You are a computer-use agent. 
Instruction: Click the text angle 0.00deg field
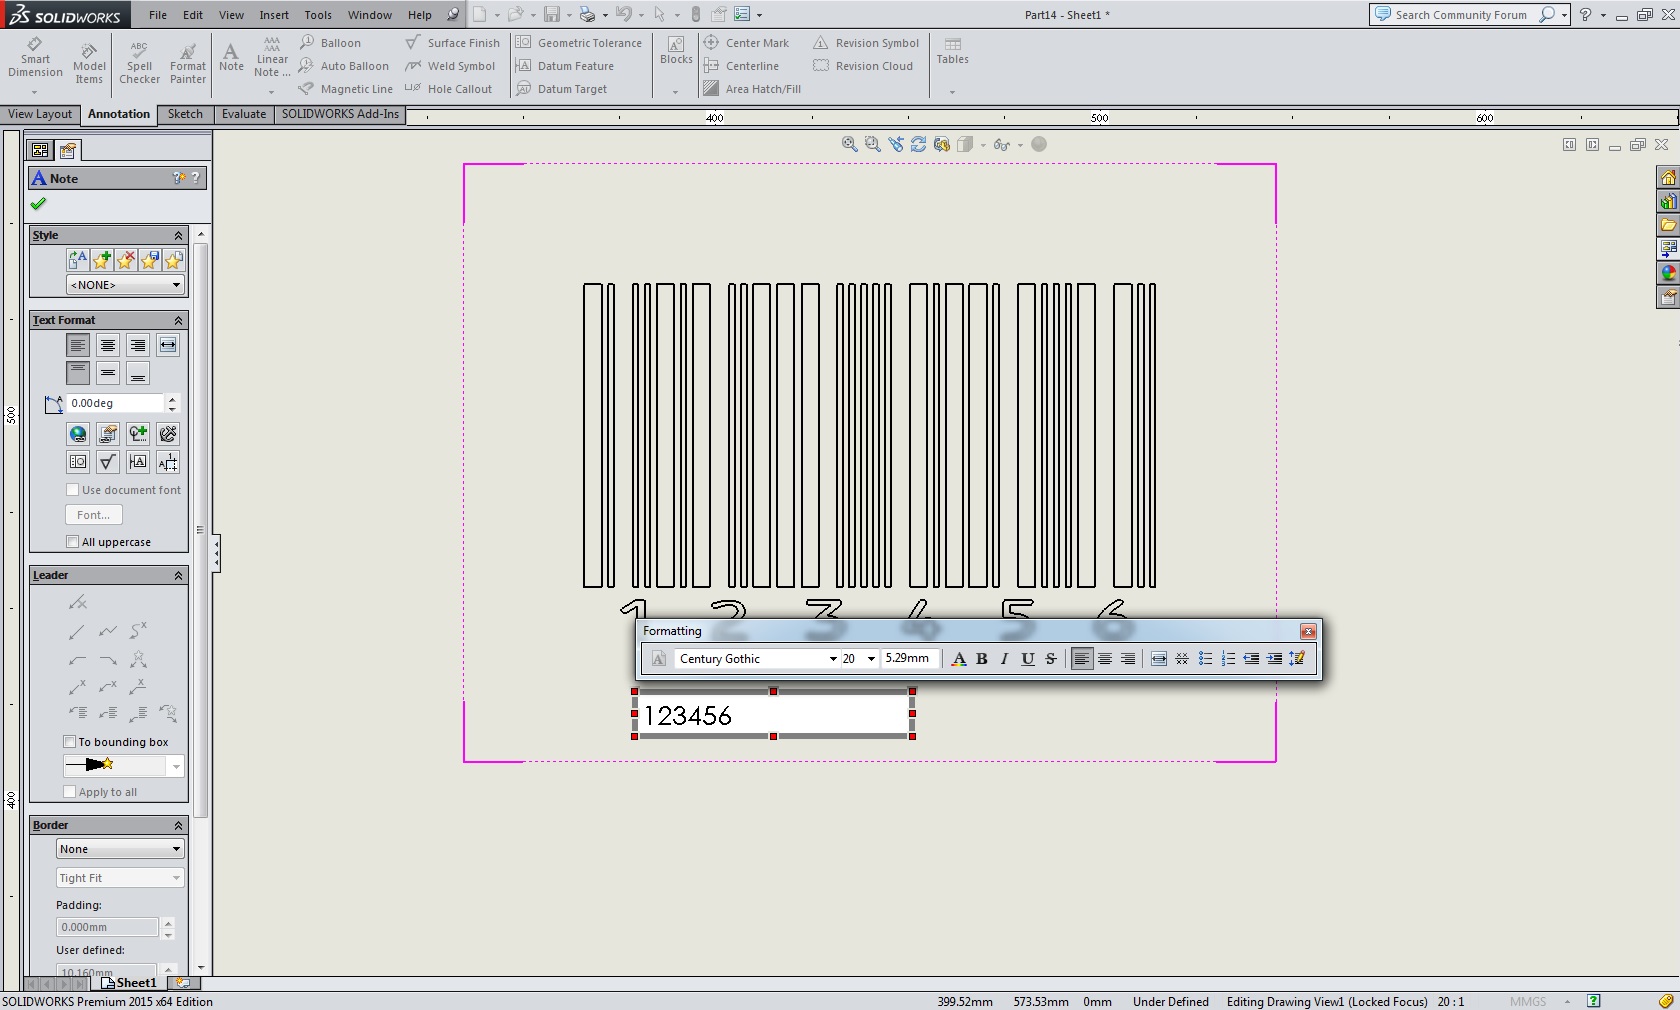click(x=114, y=403)
